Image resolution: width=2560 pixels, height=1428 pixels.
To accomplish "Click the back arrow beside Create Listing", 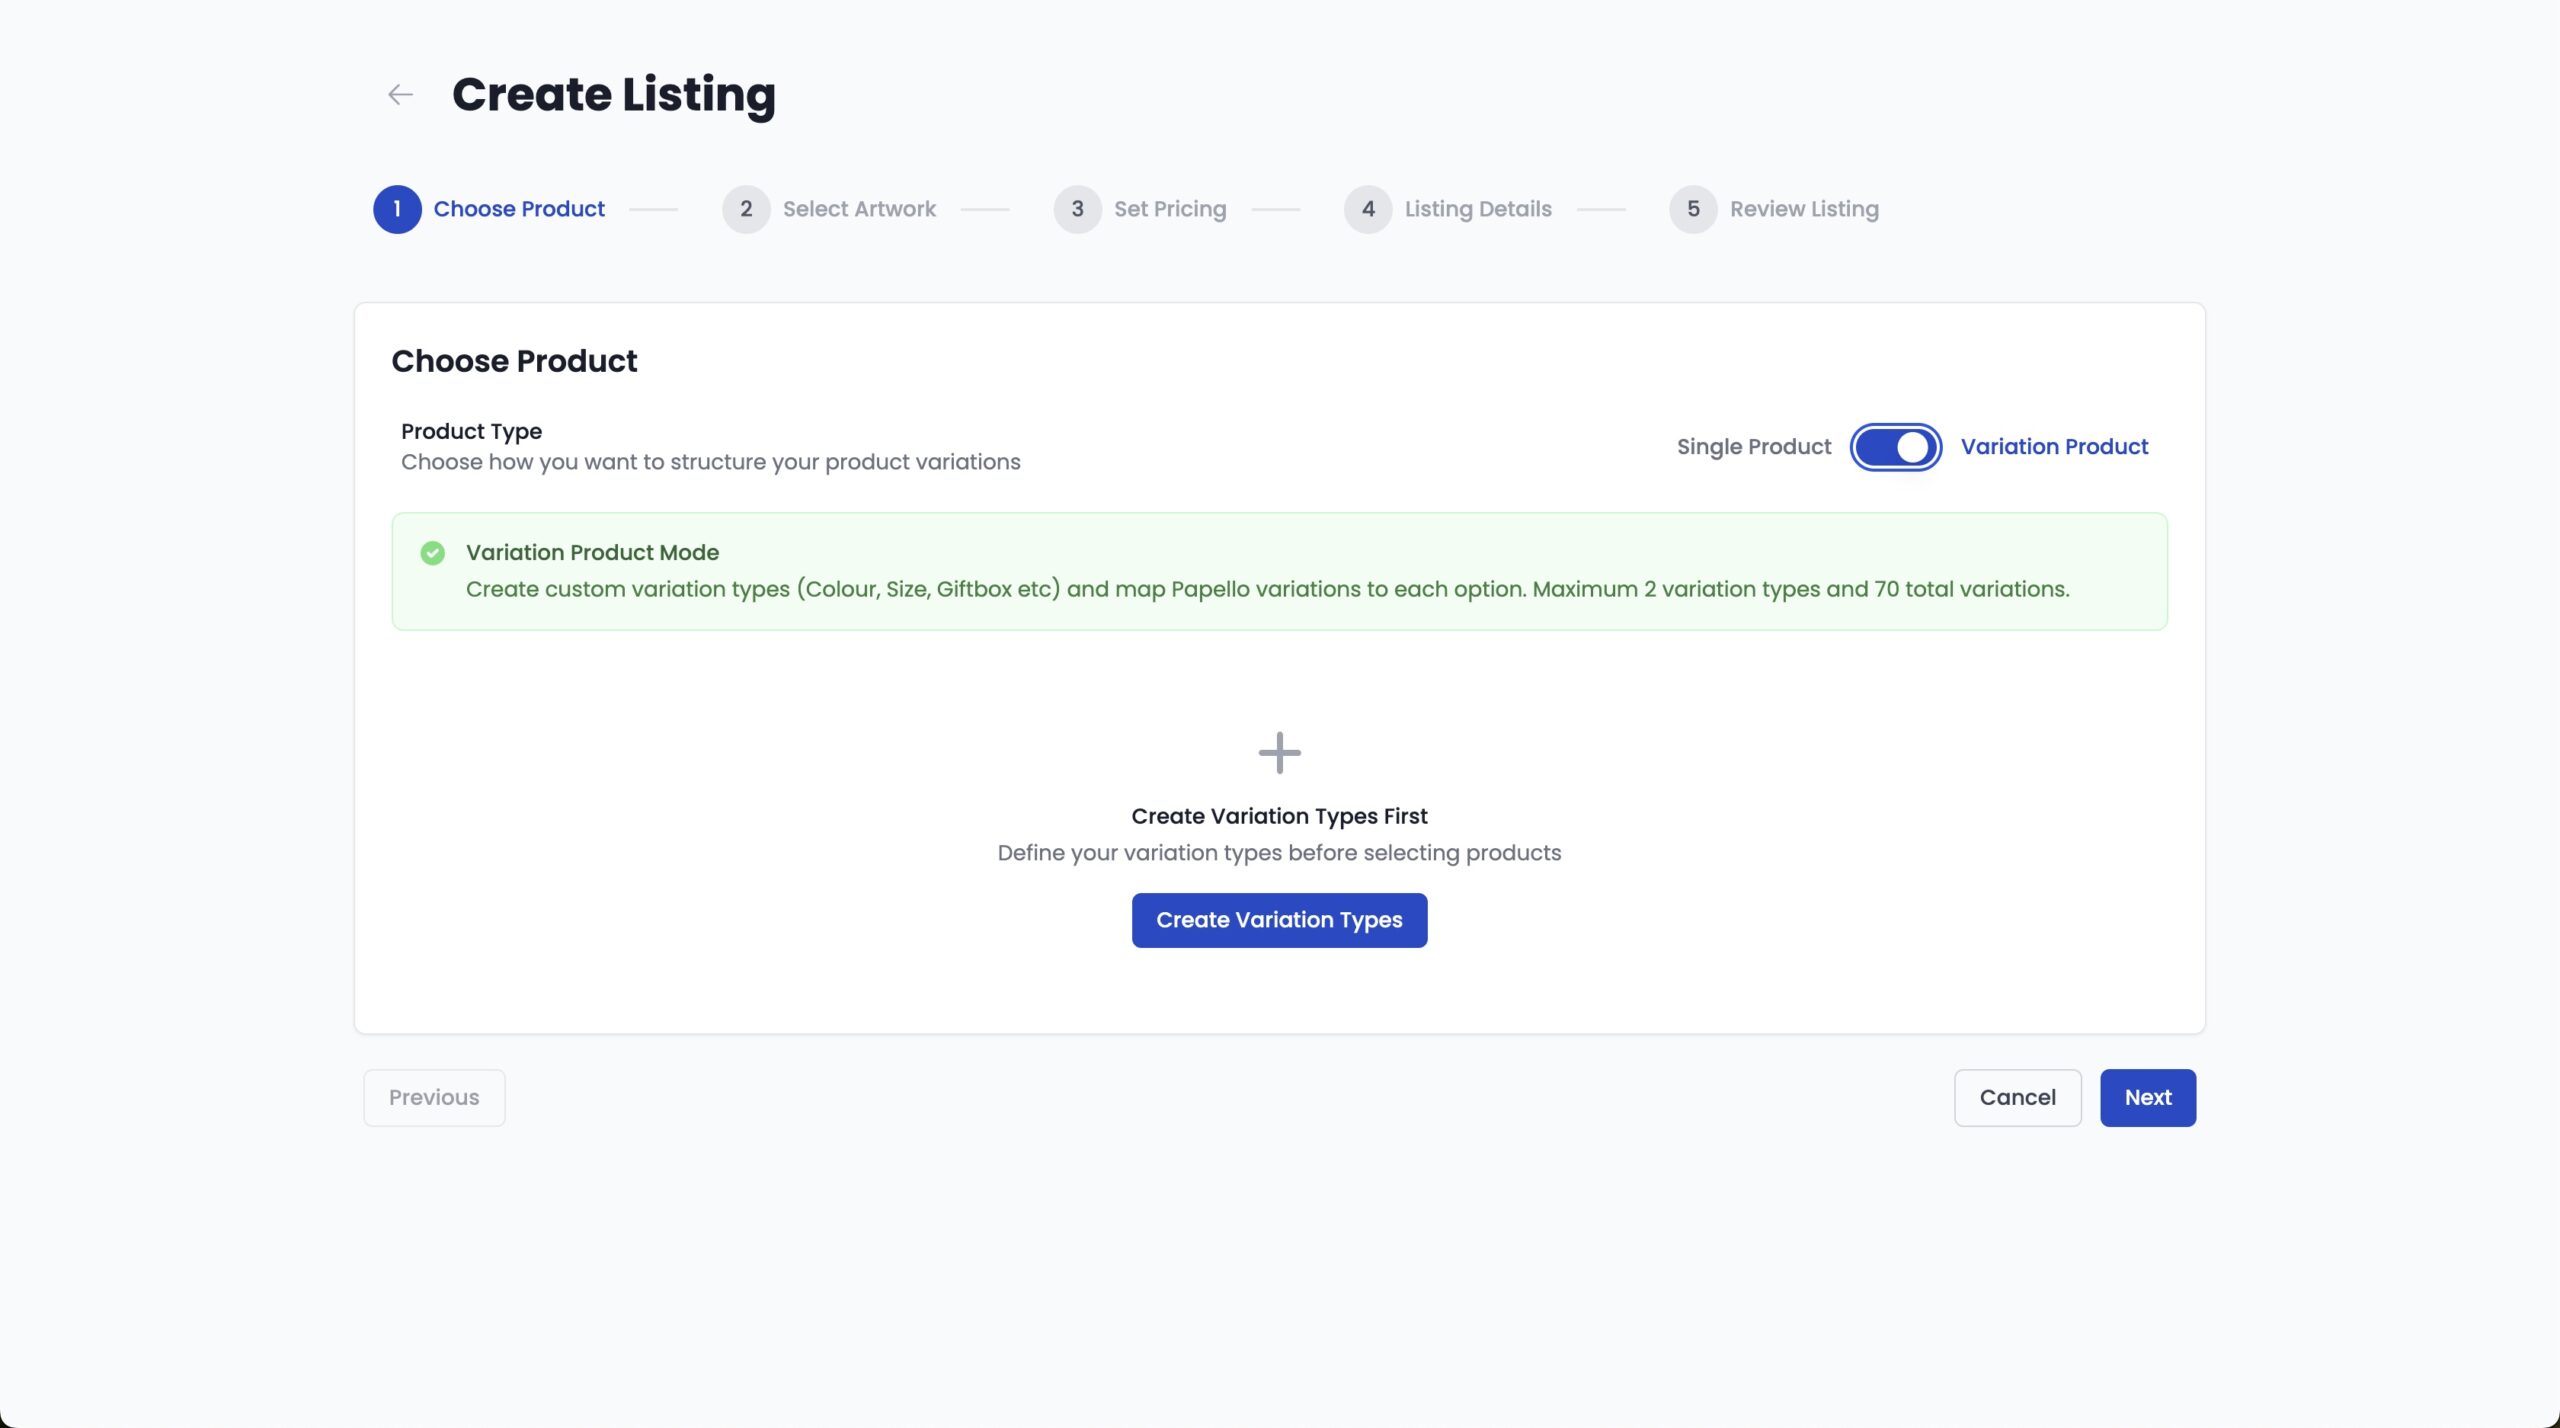I will [400, 95].
